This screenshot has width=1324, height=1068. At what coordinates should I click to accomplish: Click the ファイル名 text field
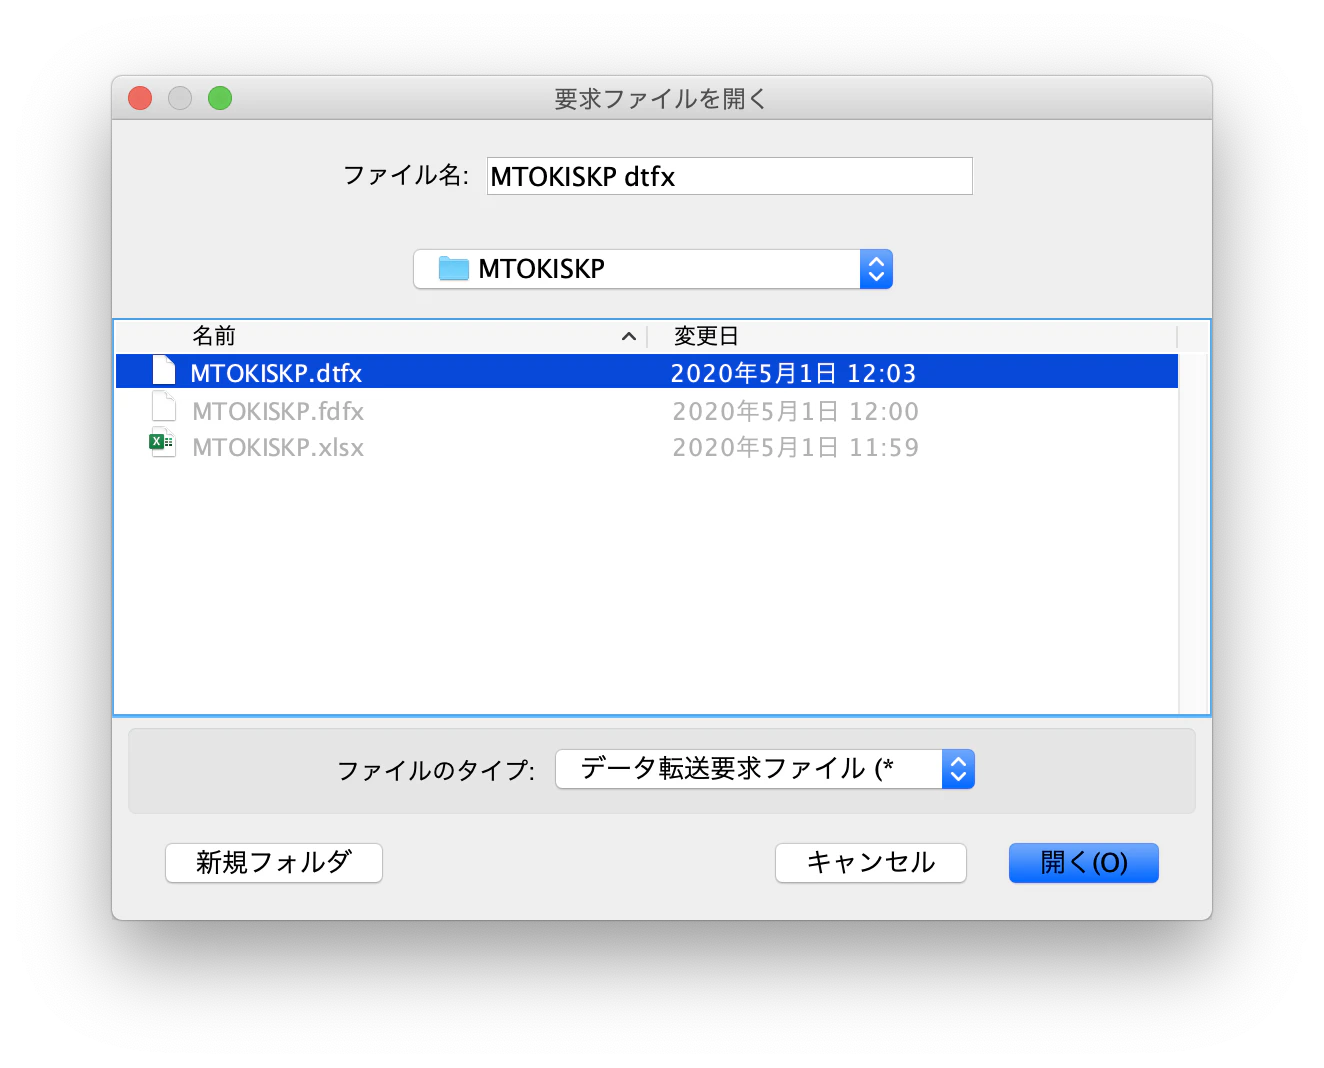pos(730,176)
